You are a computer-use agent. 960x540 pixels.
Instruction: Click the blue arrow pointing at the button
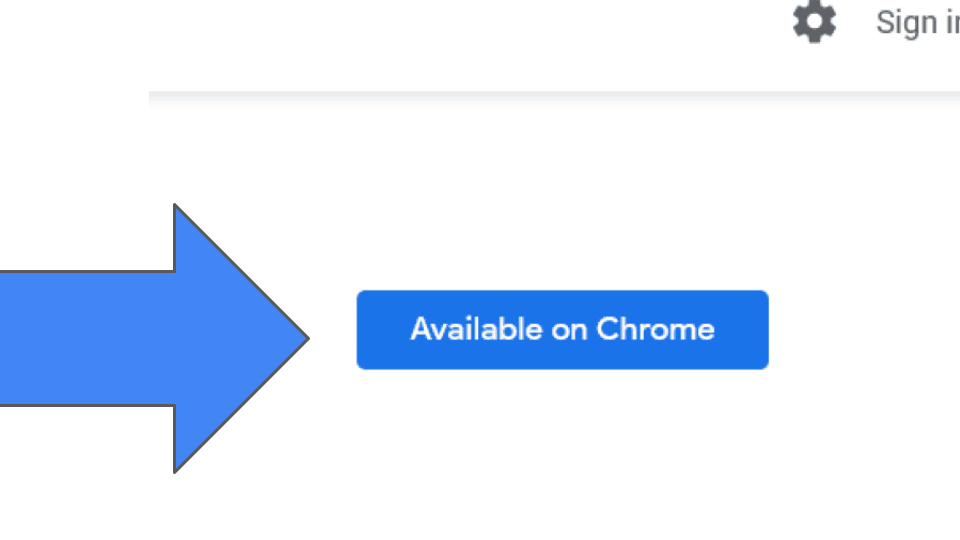point(154,338)
